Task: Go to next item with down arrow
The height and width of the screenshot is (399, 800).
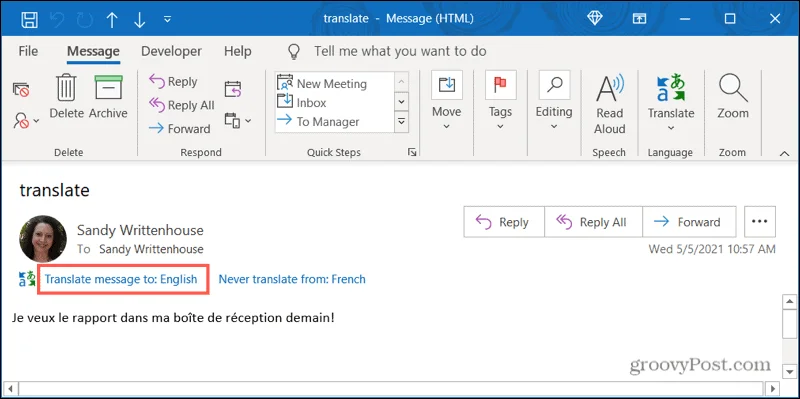Action: [x=139, y=19]
